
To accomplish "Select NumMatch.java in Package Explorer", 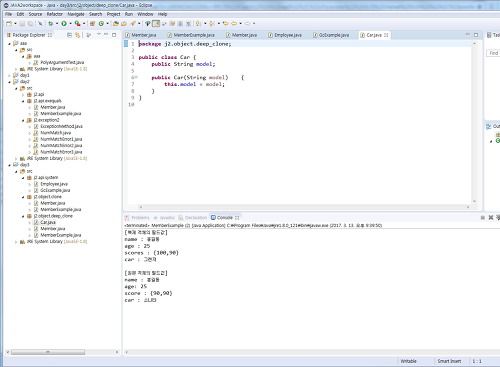I will (52, 133).
